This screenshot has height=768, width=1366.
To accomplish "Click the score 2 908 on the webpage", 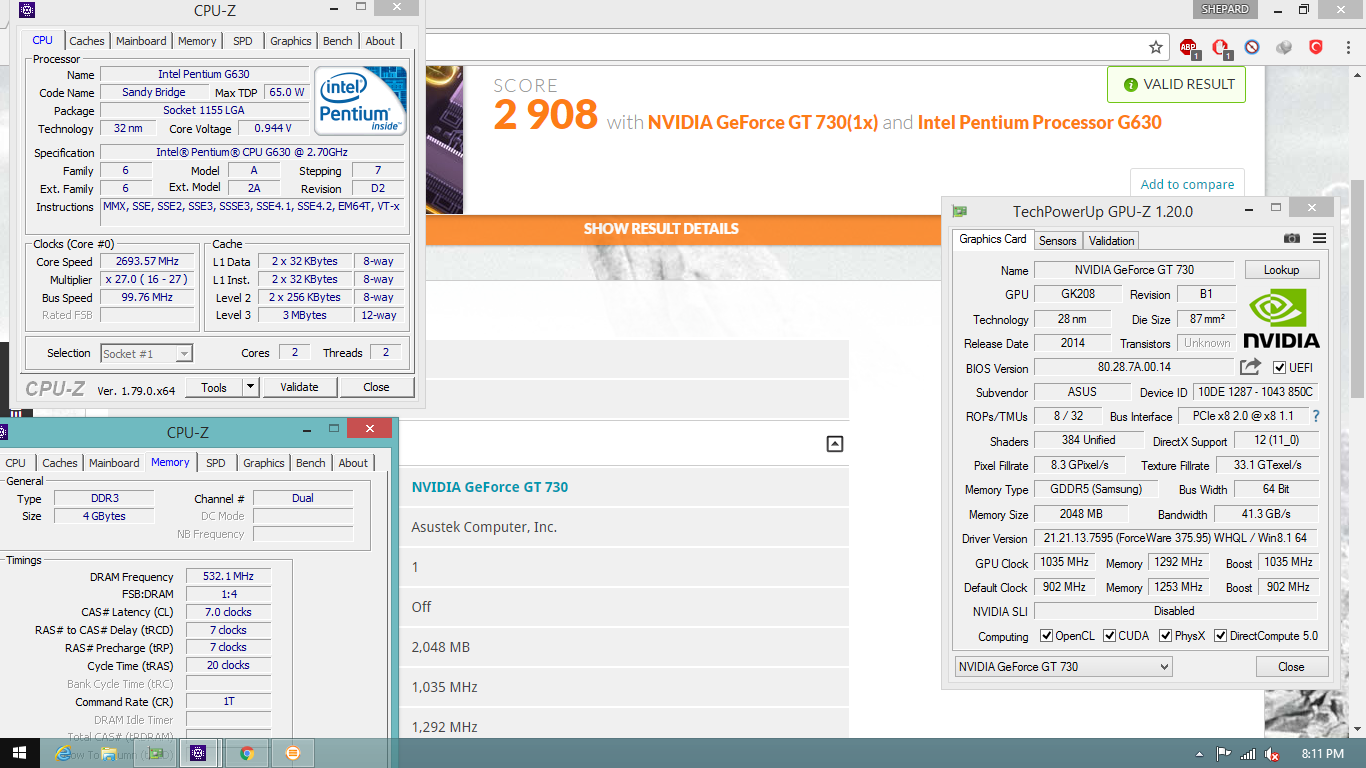I will tap(545, 116).
